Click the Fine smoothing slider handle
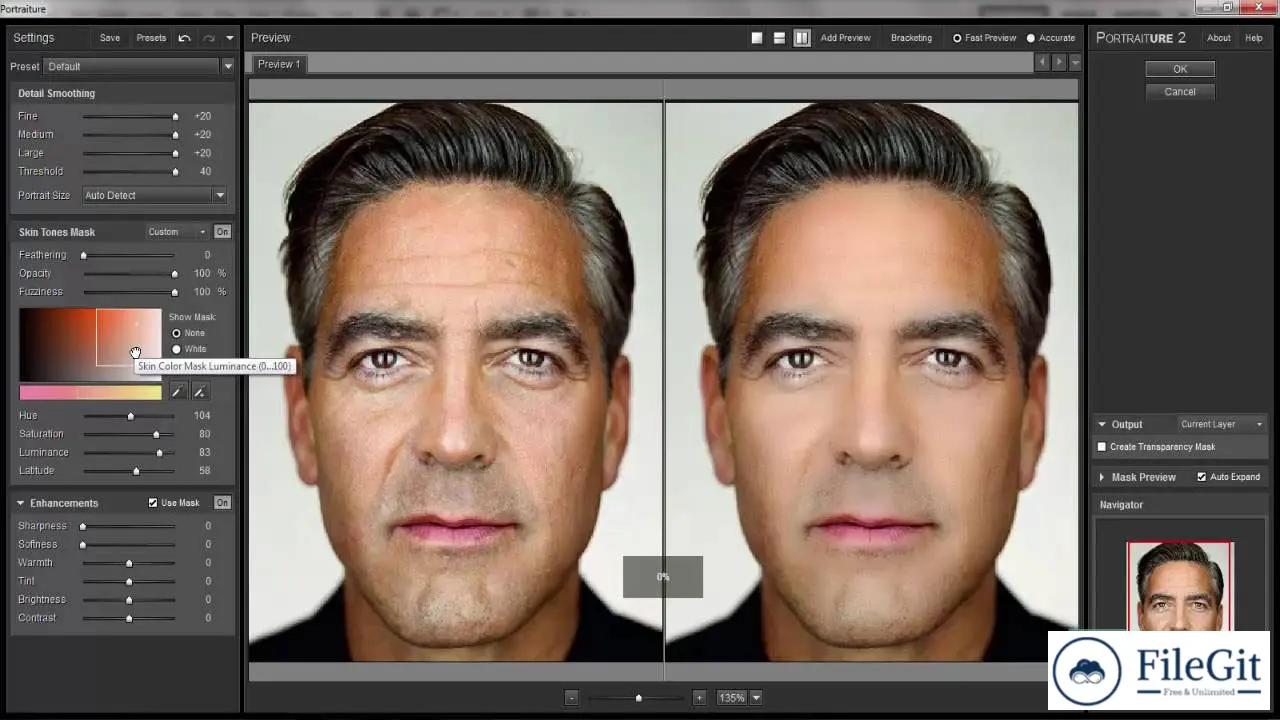The image size is (1280, 720). [x=175, y=117]
